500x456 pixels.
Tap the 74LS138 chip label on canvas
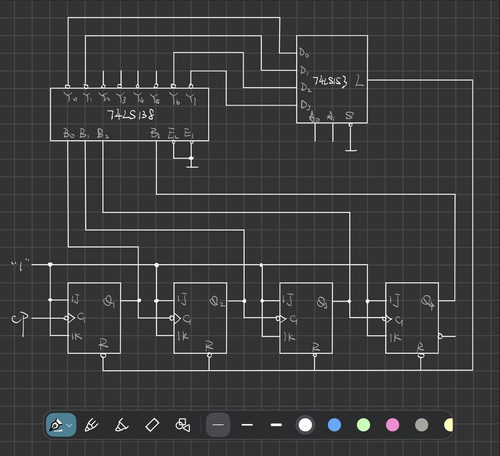(131, 115)
